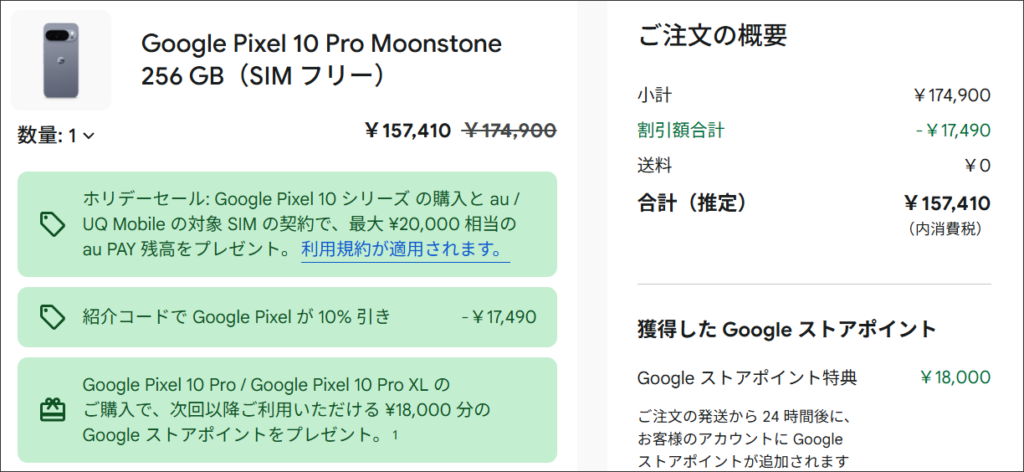
Task: Open the 利用規約が適用されます link
Action: pos(405,249)
